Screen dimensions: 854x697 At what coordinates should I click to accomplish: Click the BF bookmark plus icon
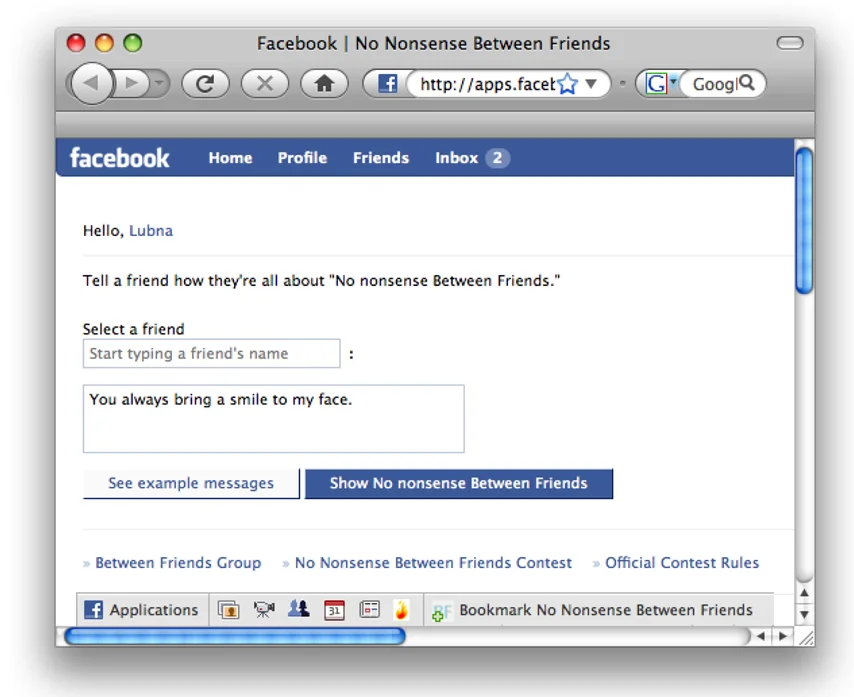coord(442,612)
